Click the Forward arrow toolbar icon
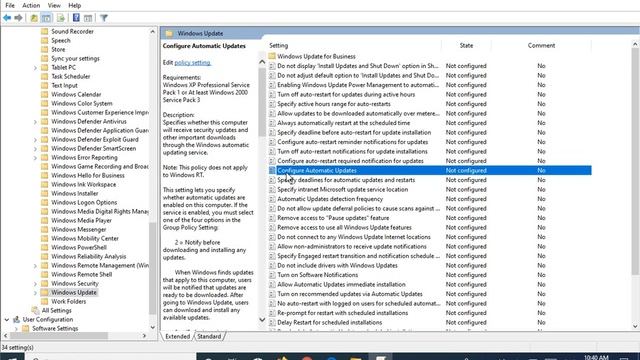Screen dimensions: 640x360 click(18, 18)
